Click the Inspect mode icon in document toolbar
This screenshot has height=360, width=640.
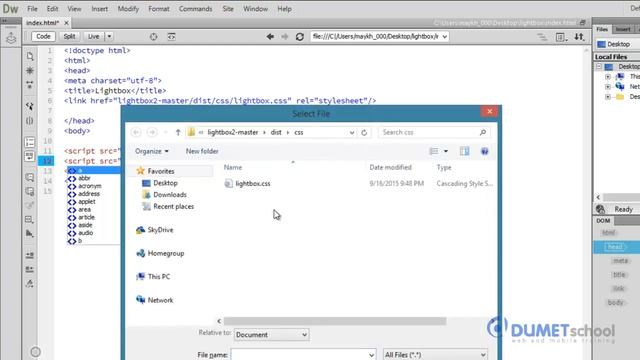(x=153, y=37)
